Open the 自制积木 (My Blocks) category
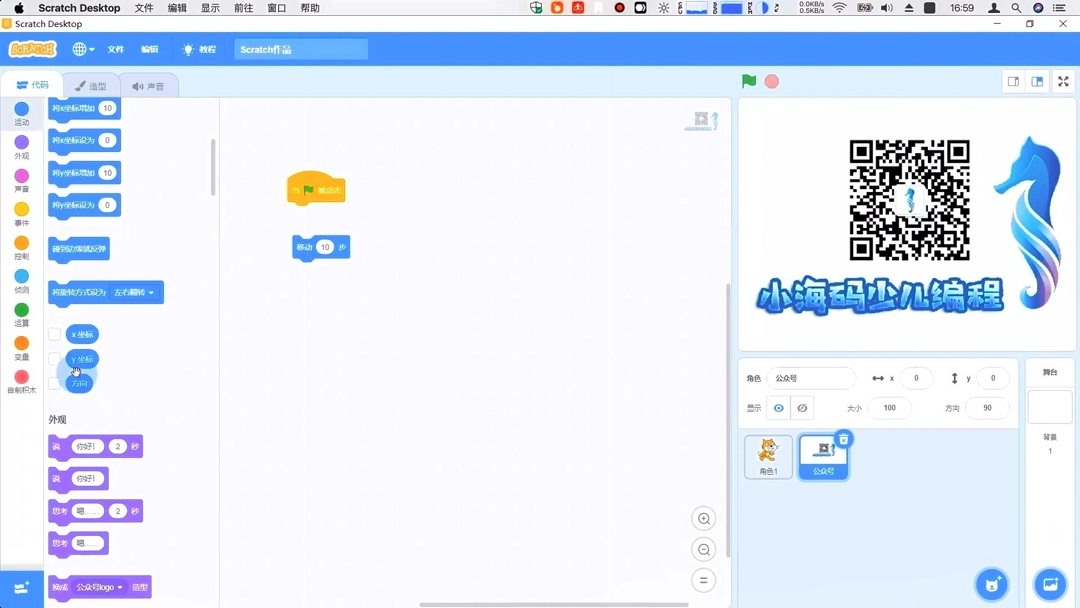 pos(21,379)
